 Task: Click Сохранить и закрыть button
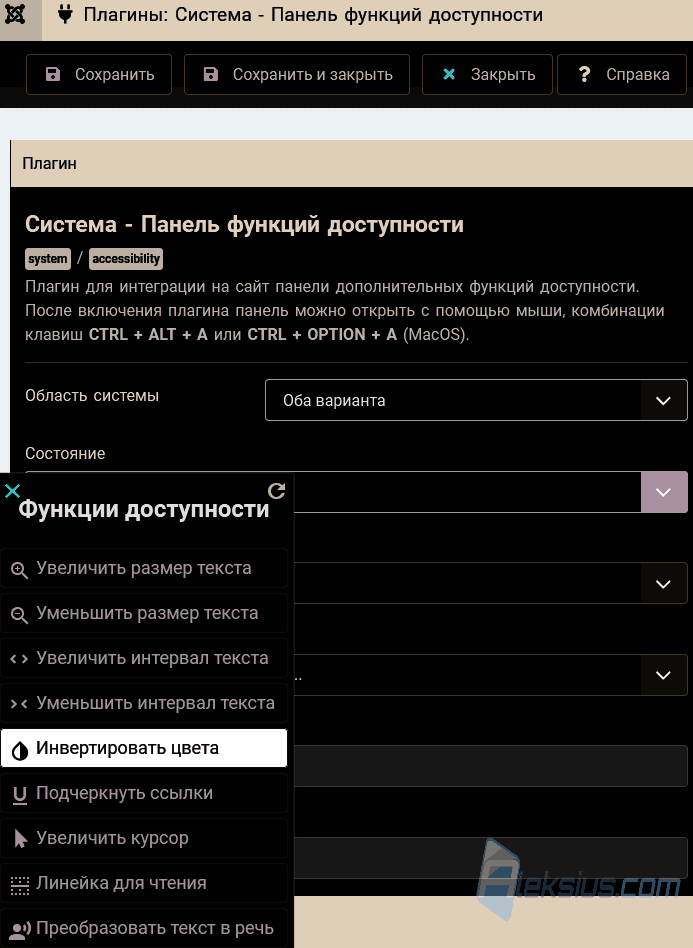point(297,74)
